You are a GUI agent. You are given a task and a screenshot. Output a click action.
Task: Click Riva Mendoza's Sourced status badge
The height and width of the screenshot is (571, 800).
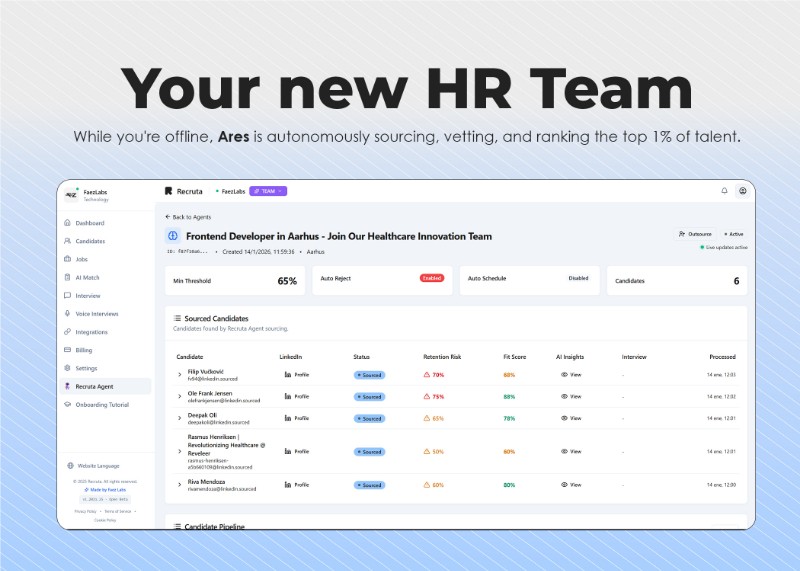pyautogui.click(x=369, y=485)
